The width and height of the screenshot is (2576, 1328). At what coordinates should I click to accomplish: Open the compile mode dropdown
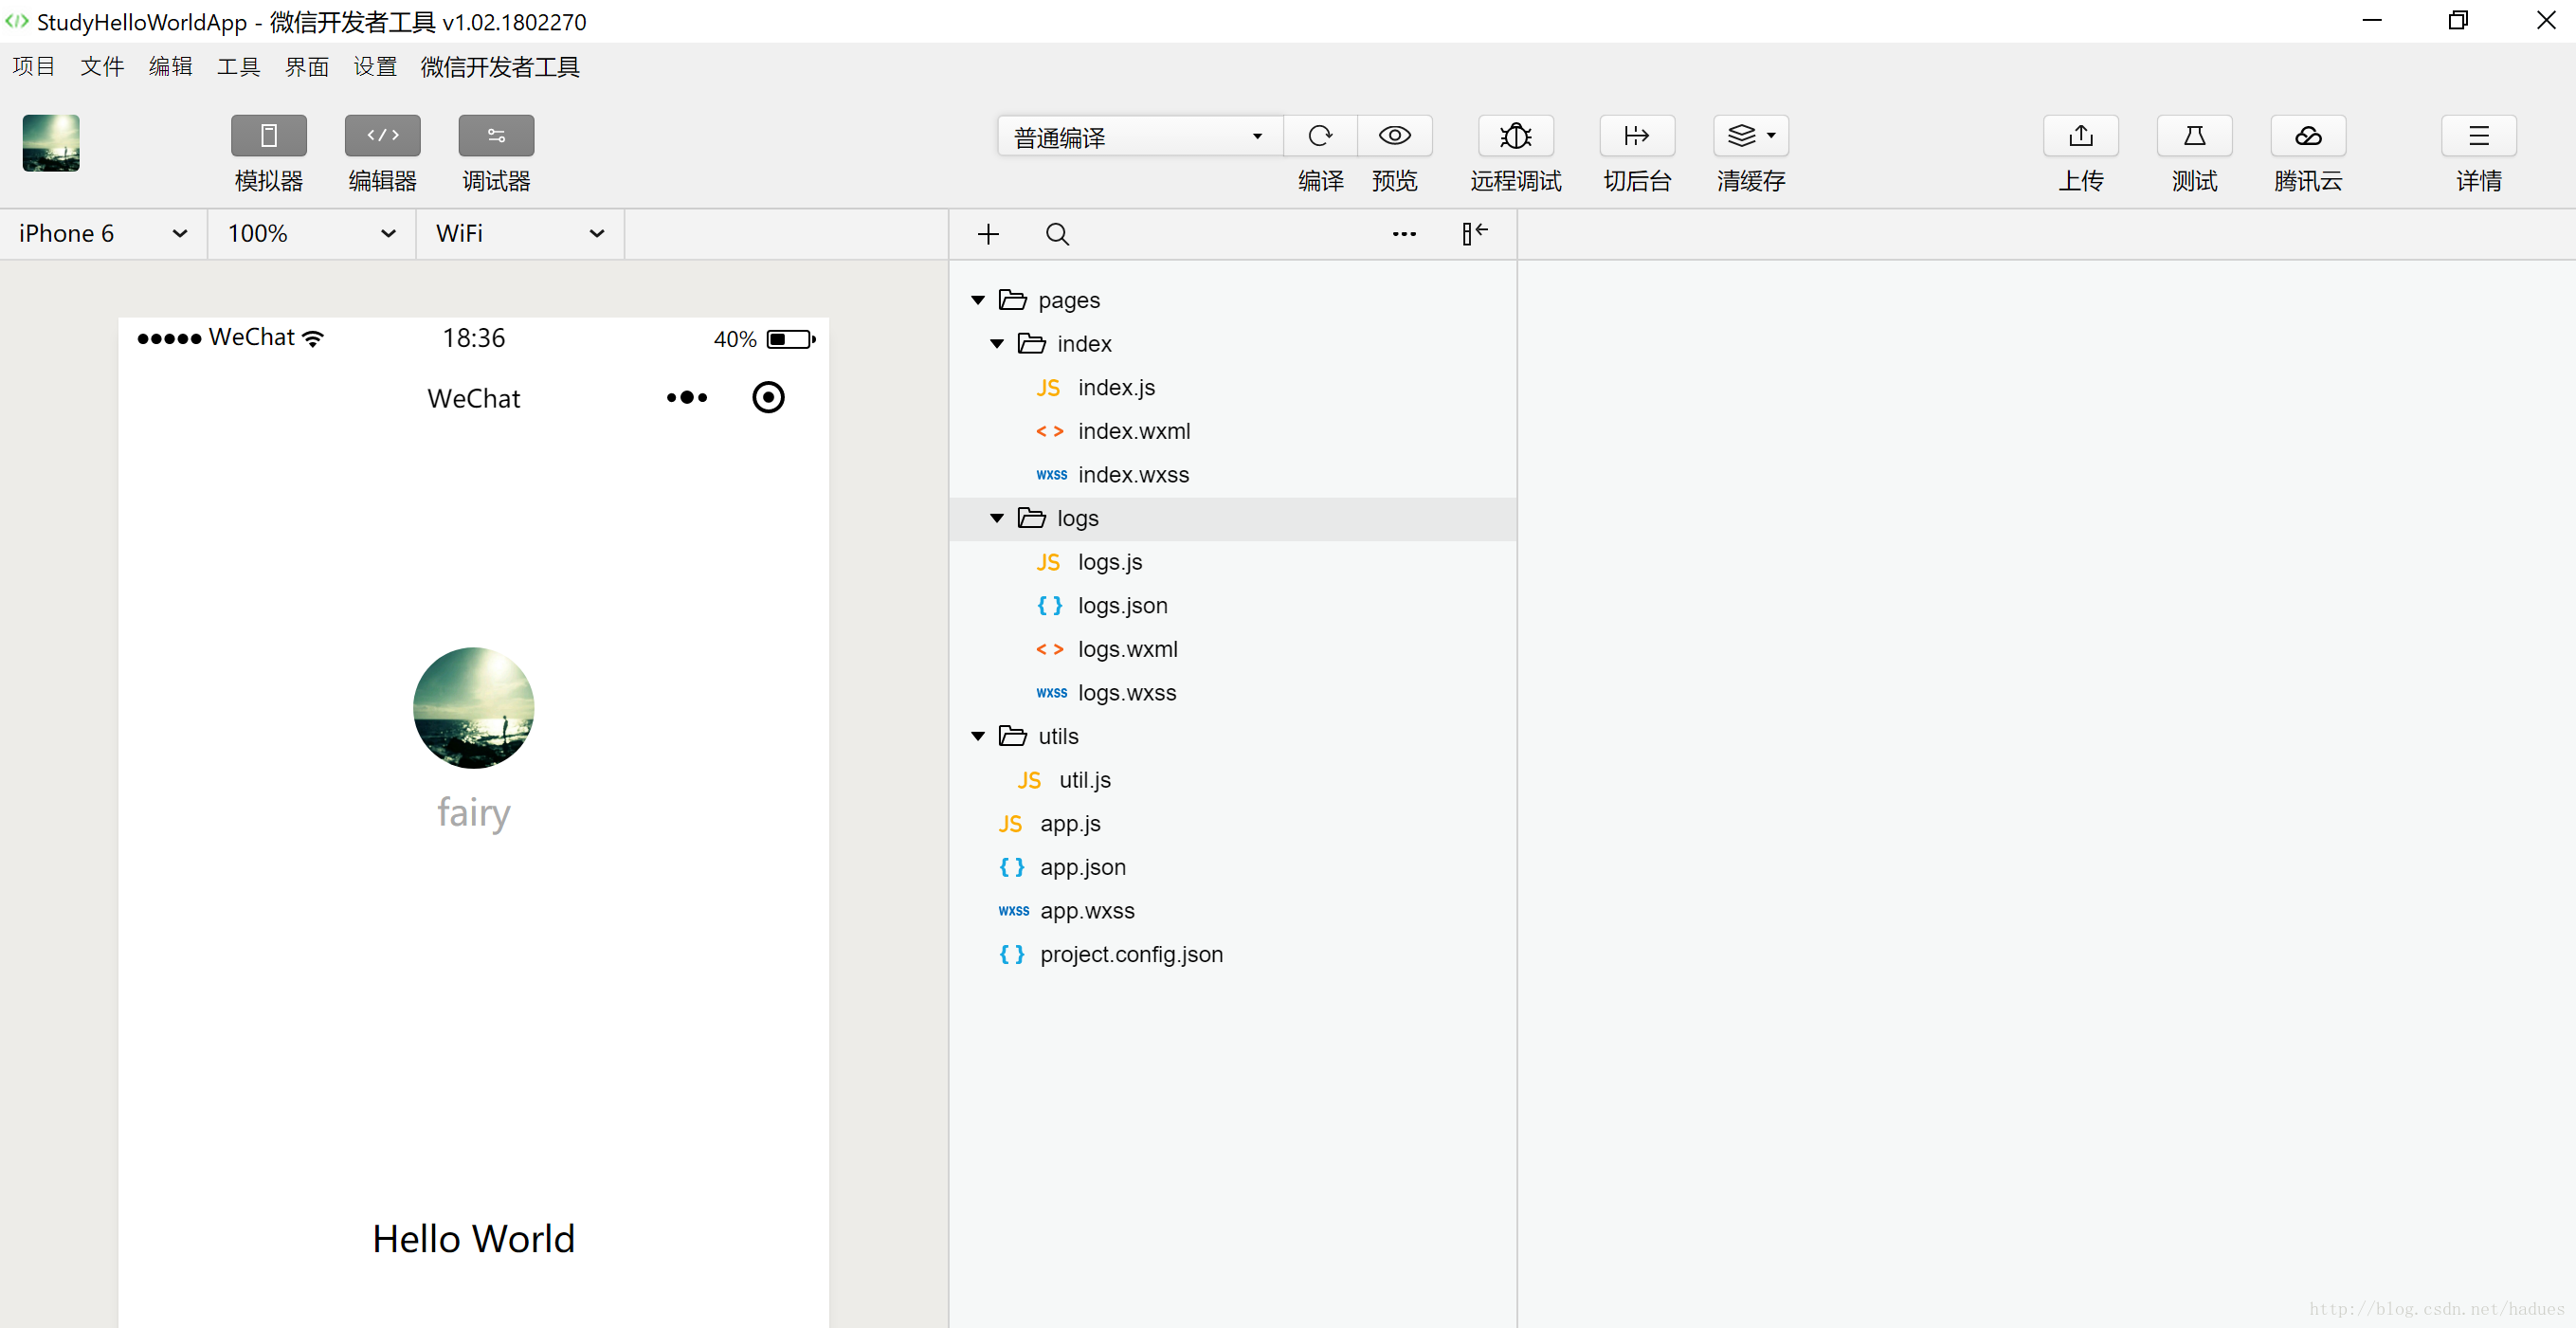point(1139,137)
